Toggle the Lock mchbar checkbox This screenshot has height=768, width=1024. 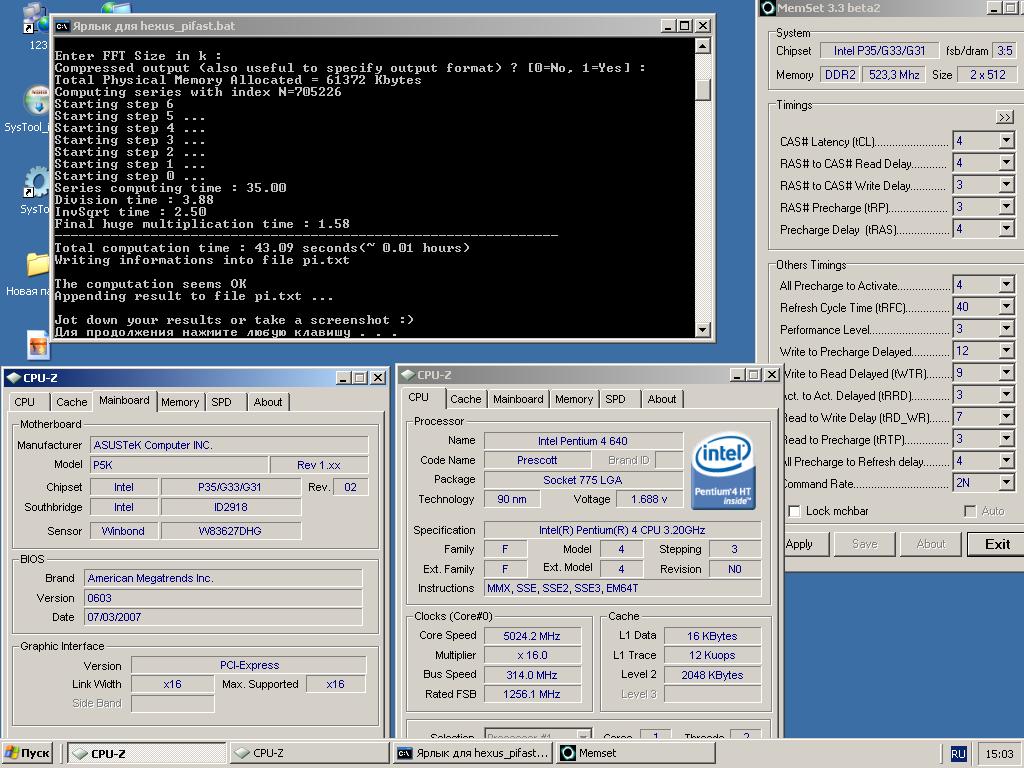[x=795, y=511]
